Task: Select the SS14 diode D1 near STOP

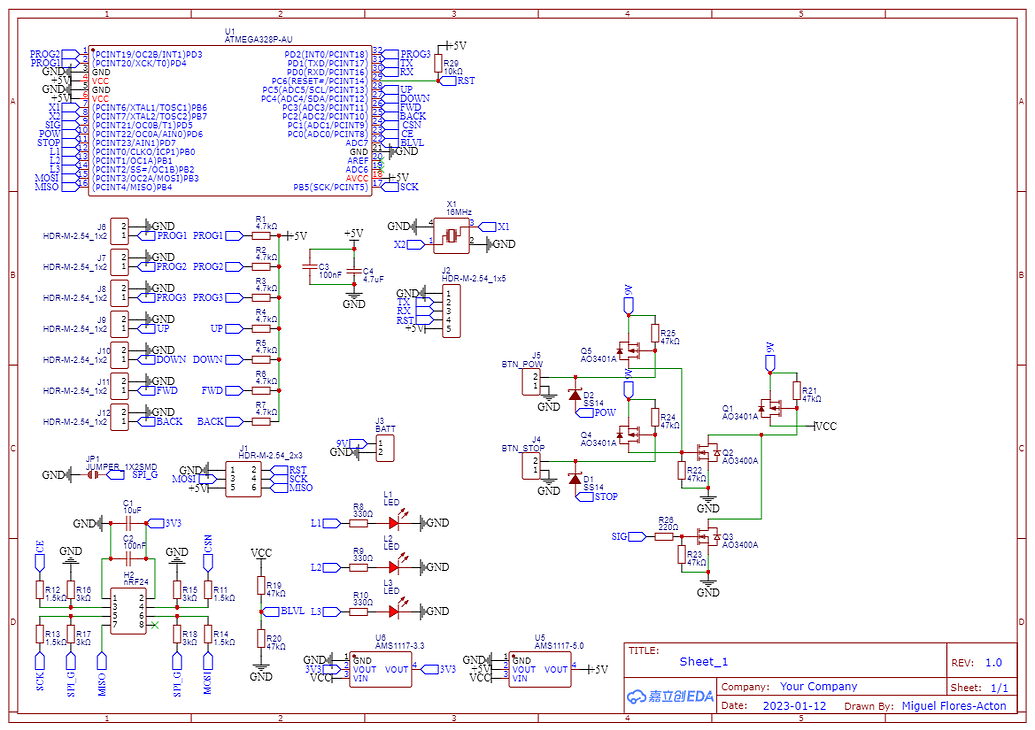Action: [573, 480]
